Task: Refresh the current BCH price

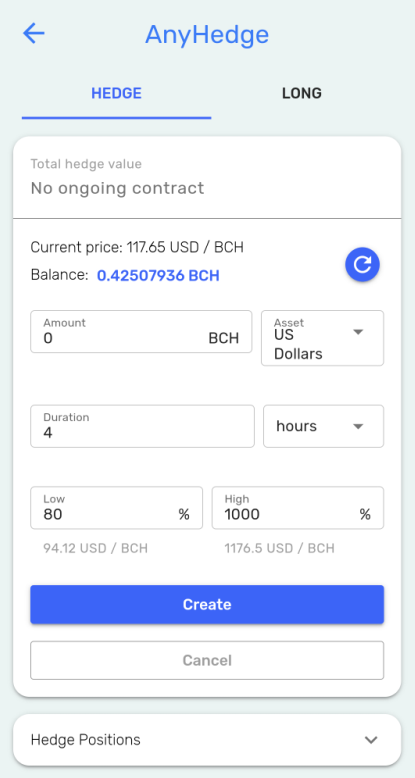Action: tap(362, 265)
